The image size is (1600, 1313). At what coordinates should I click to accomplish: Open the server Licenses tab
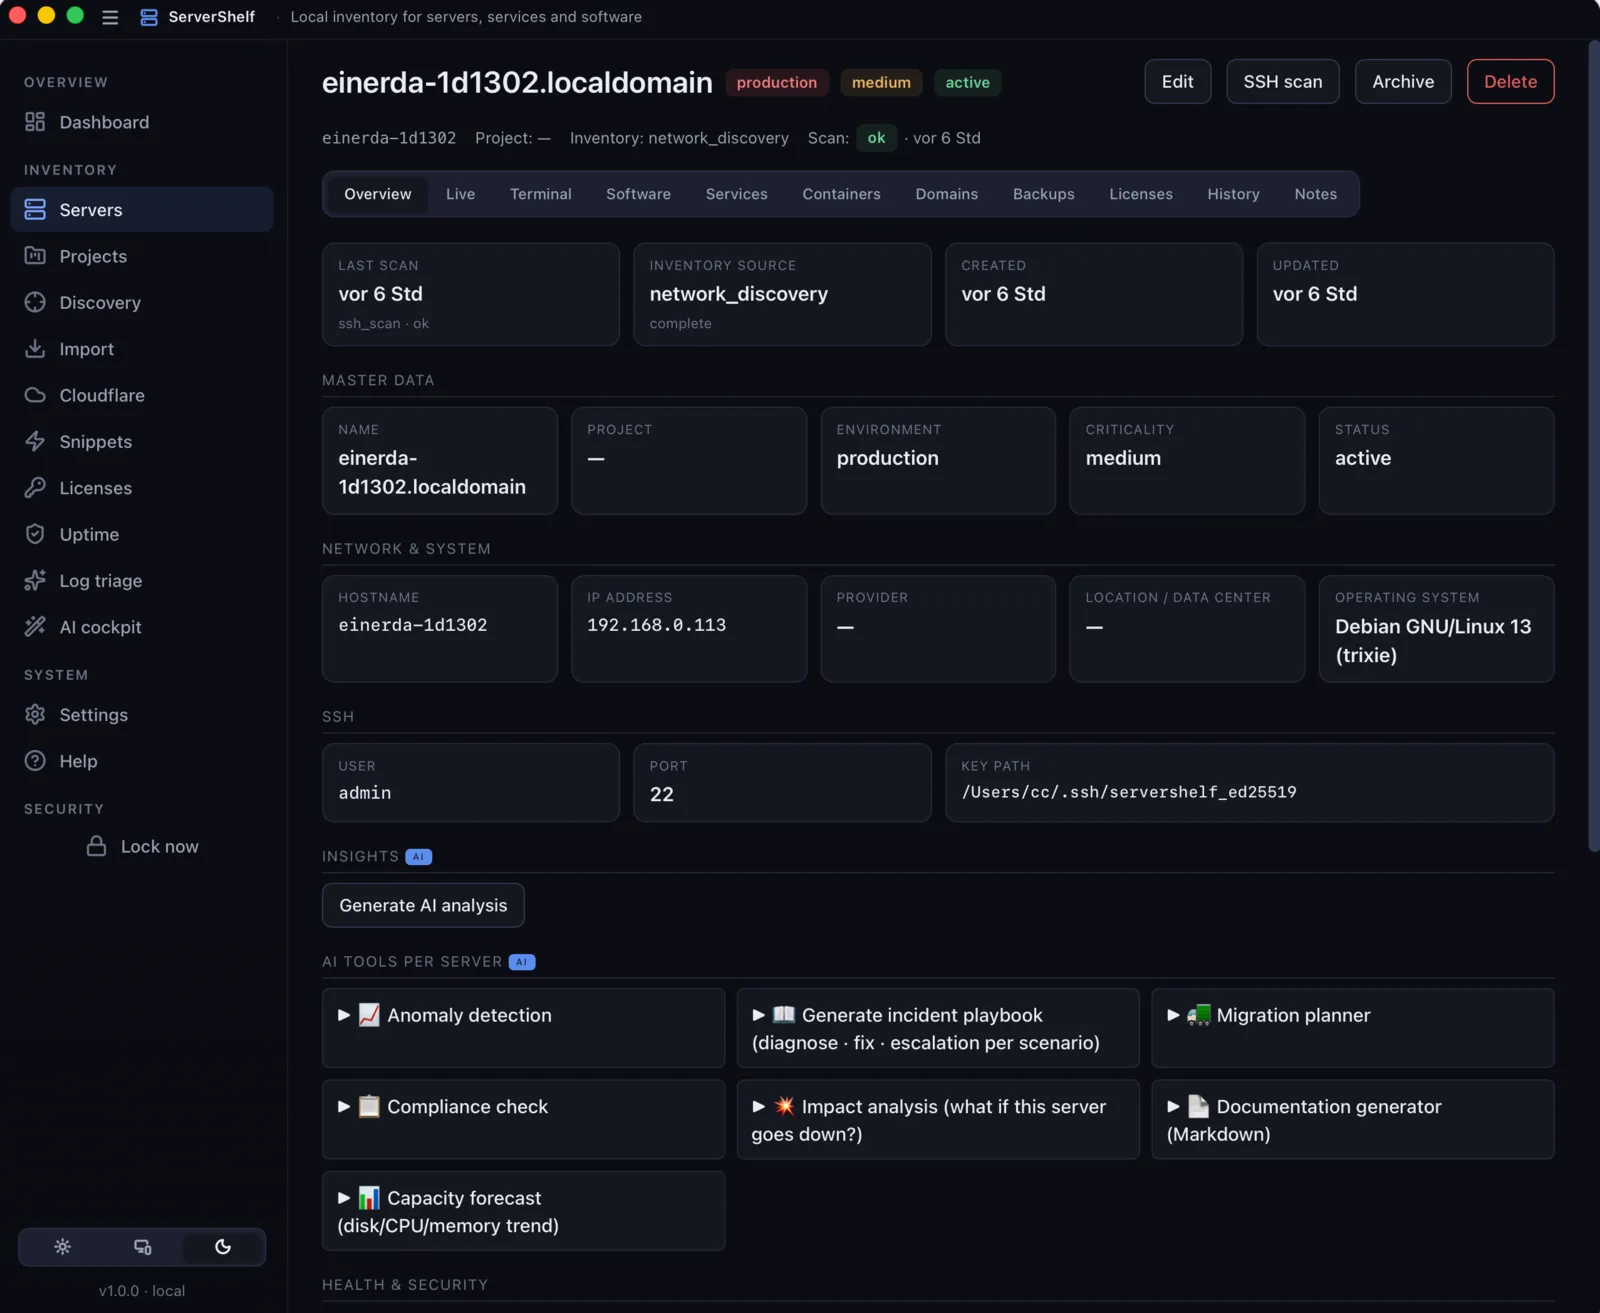click(1141, 194)
